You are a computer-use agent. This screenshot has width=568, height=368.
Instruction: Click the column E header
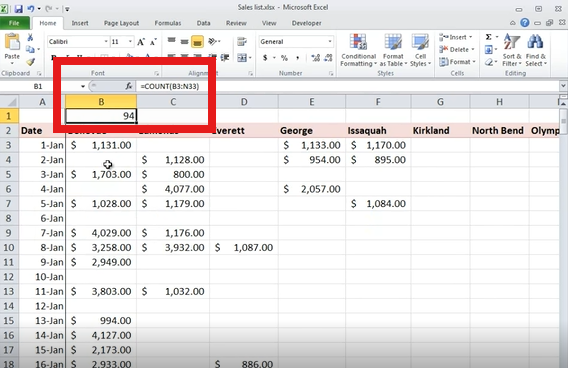pyautogui.click(x=312, y=102)
